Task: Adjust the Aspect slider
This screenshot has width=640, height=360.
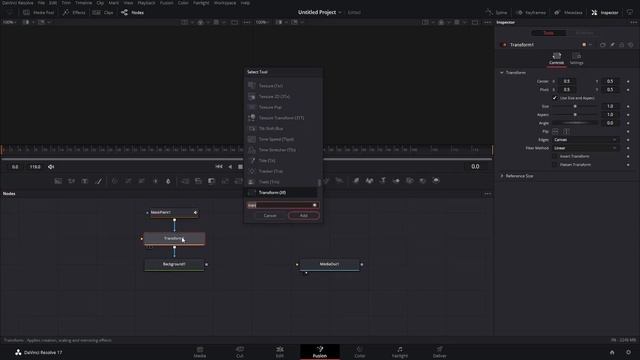Action: [x=575, y=115]
